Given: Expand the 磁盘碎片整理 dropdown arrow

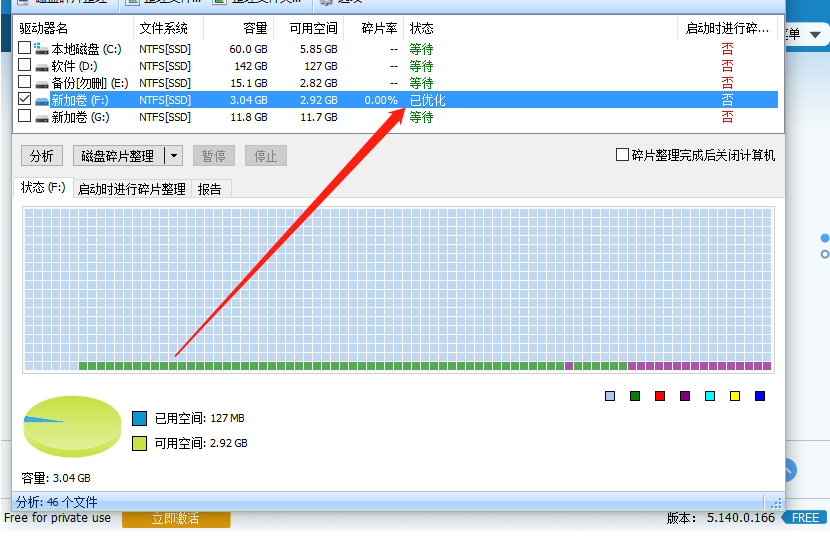Looking at the screenshot, I should pyautogui.click(x=174, y=156).
